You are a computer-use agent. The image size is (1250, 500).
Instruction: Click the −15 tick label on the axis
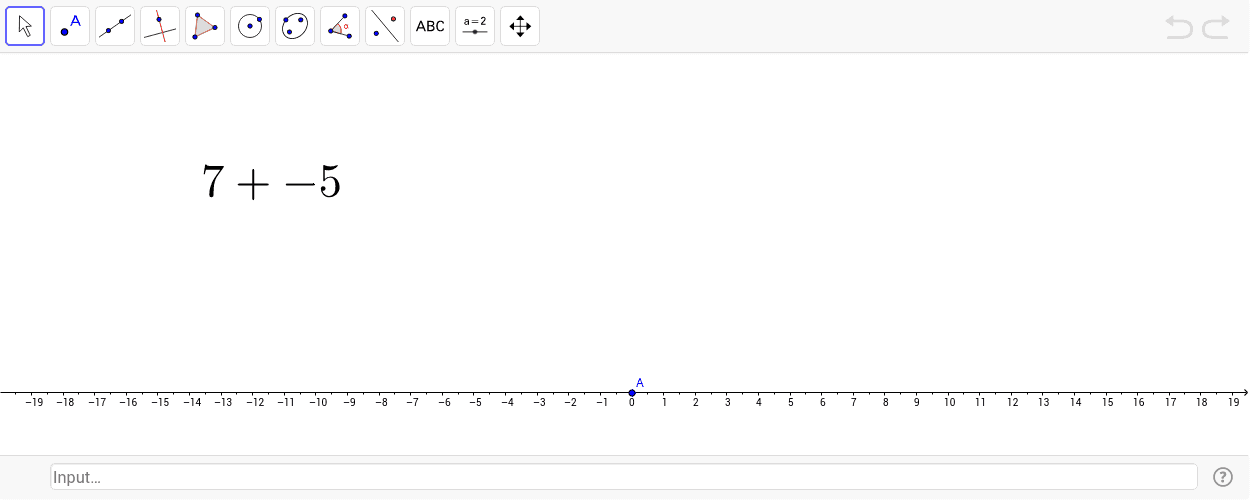coord(159,403)
